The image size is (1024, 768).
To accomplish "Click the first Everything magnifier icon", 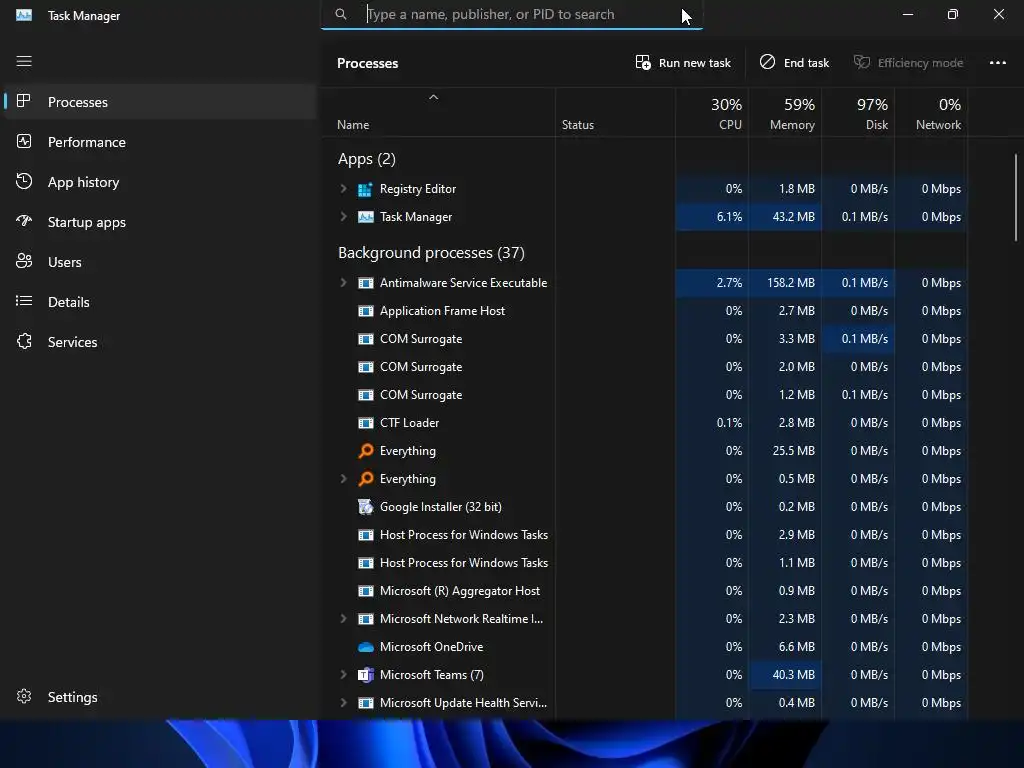I will tap(366, 451).
